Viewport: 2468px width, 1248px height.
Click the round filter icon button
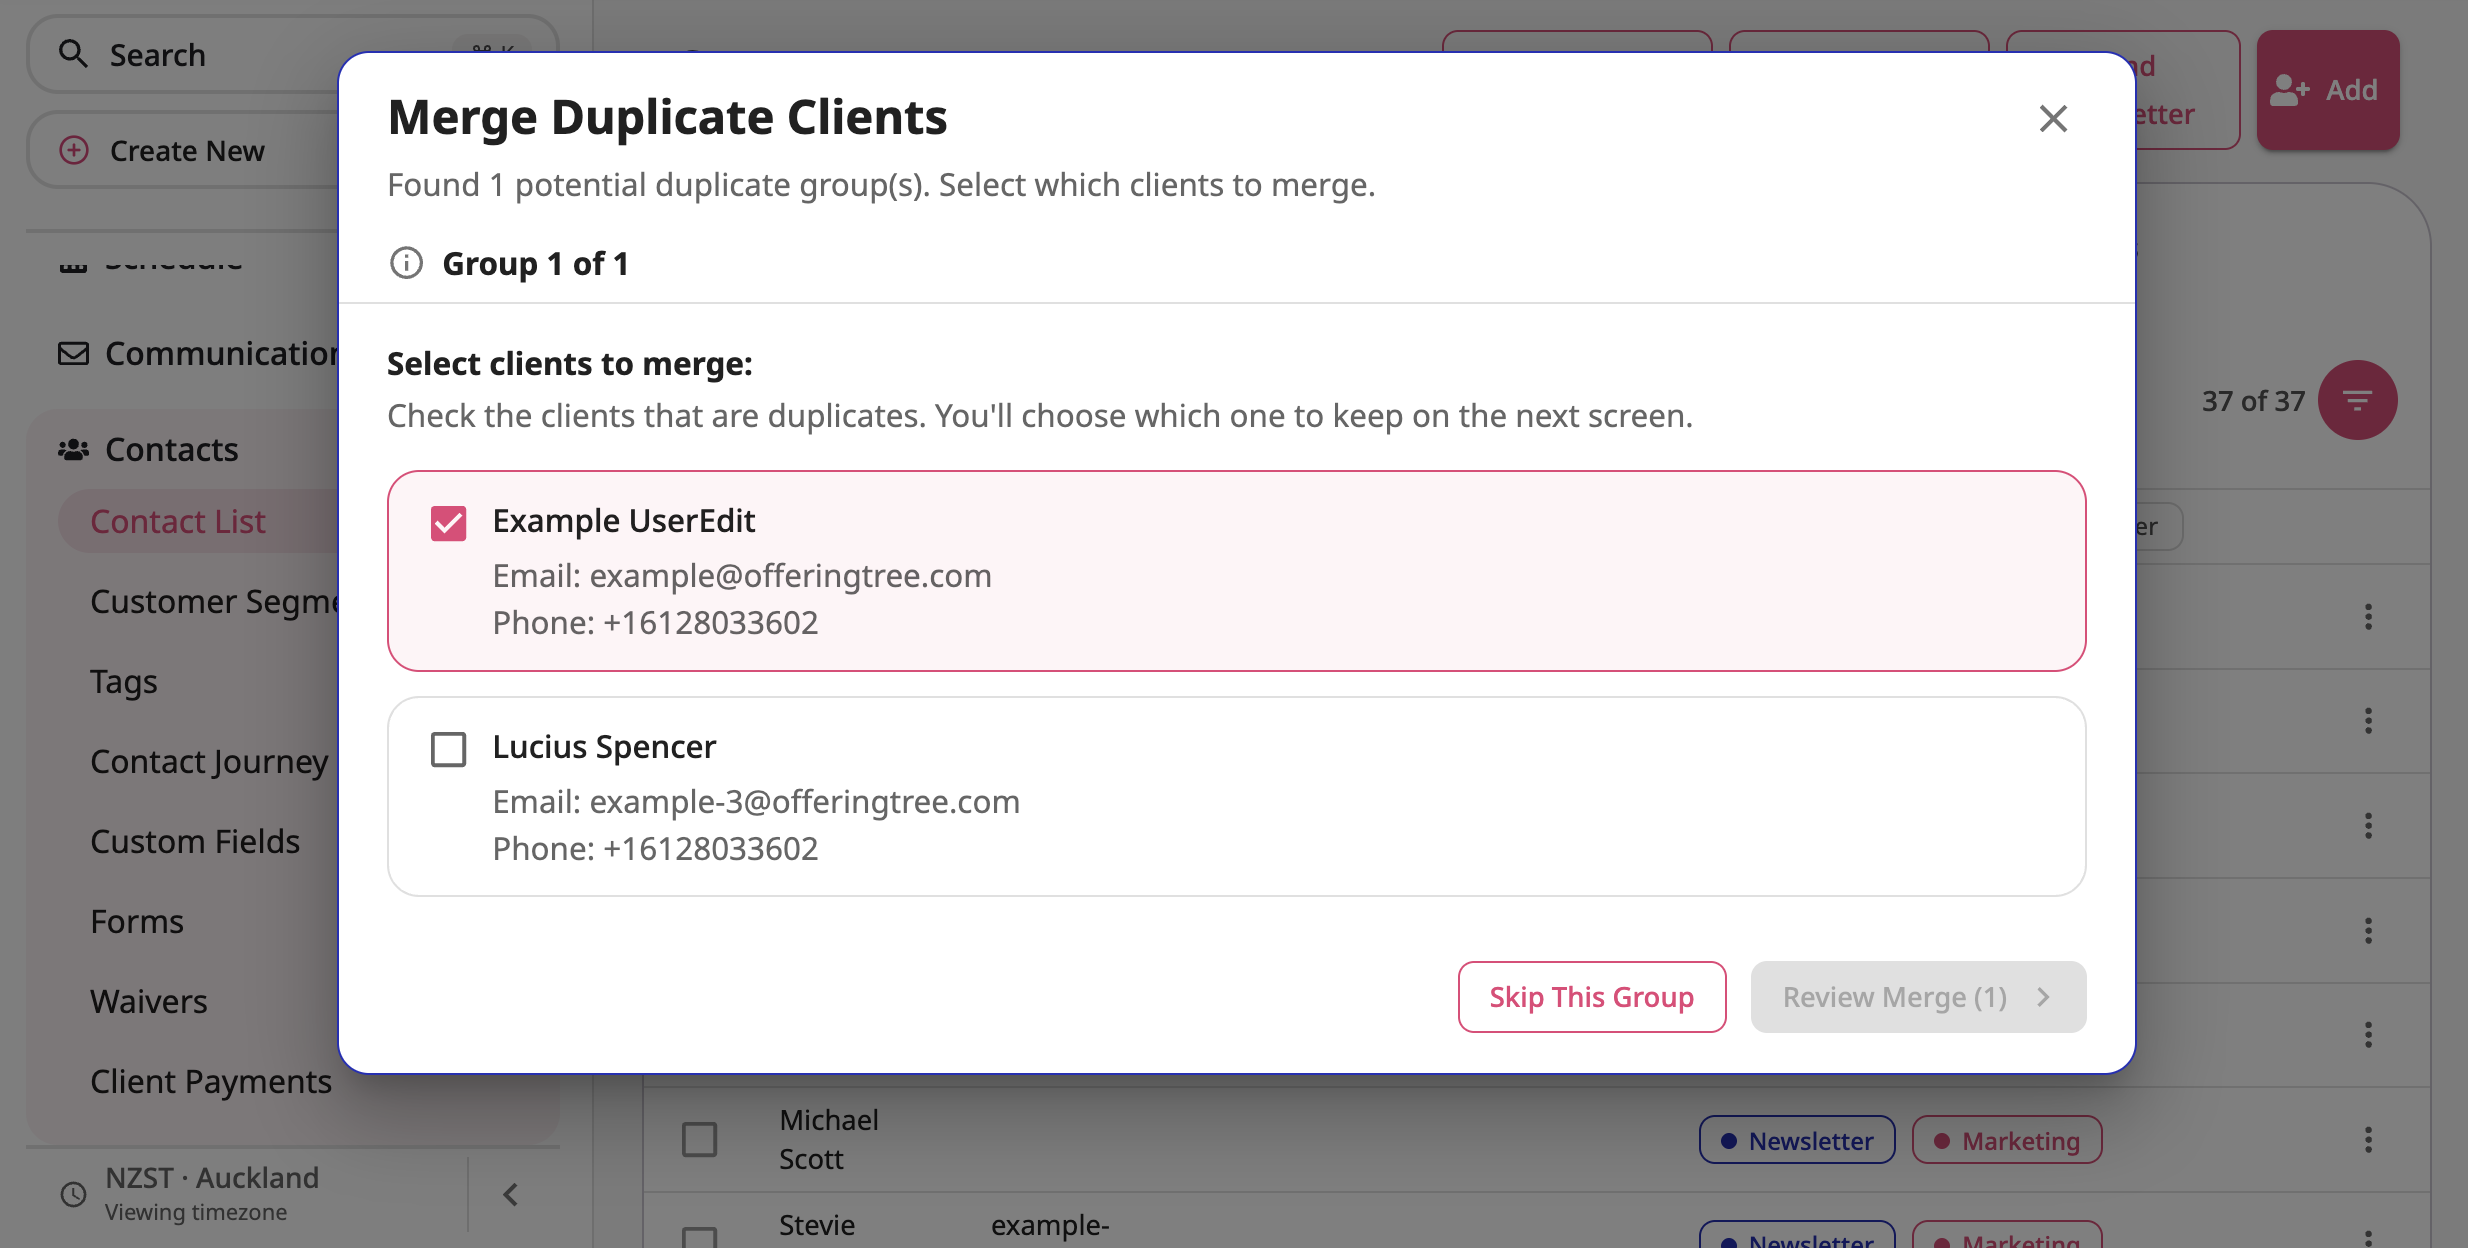(x=2357, y=400)
